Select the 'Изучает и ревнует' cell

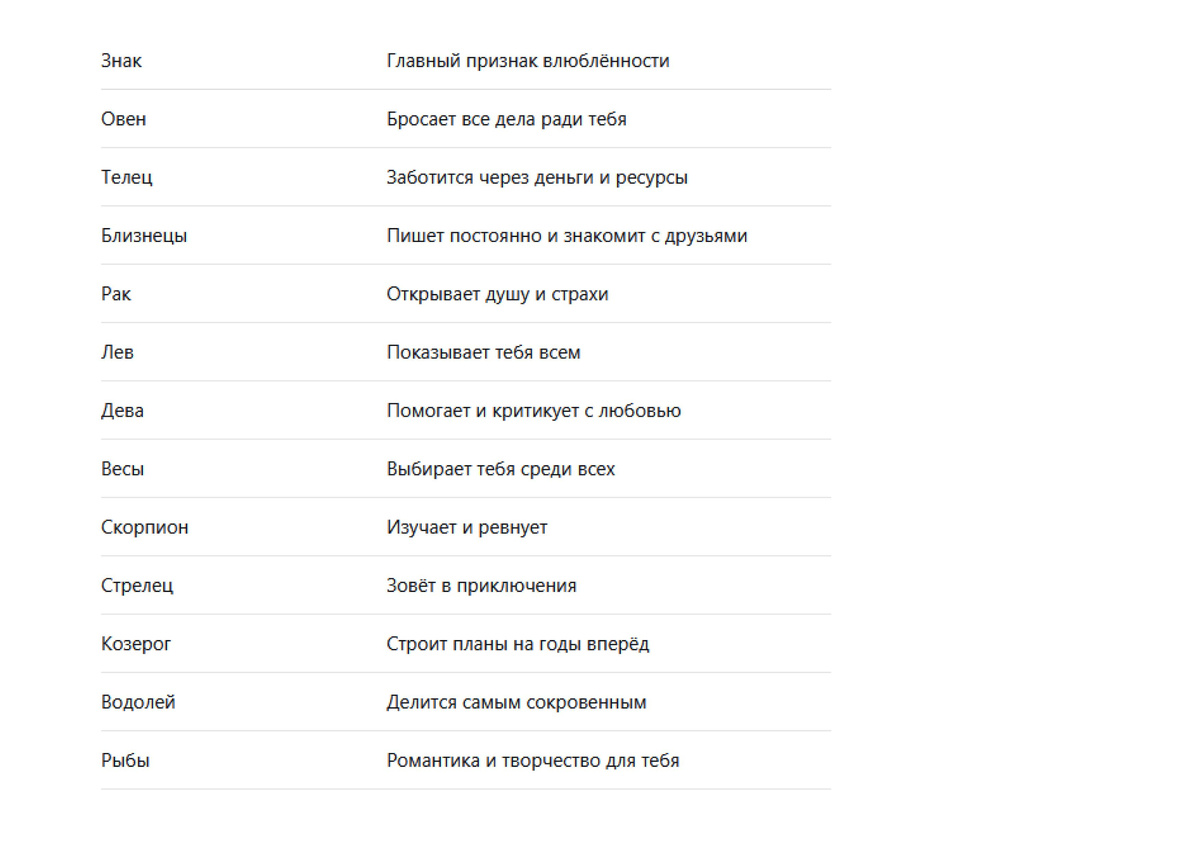click(467, 527)
